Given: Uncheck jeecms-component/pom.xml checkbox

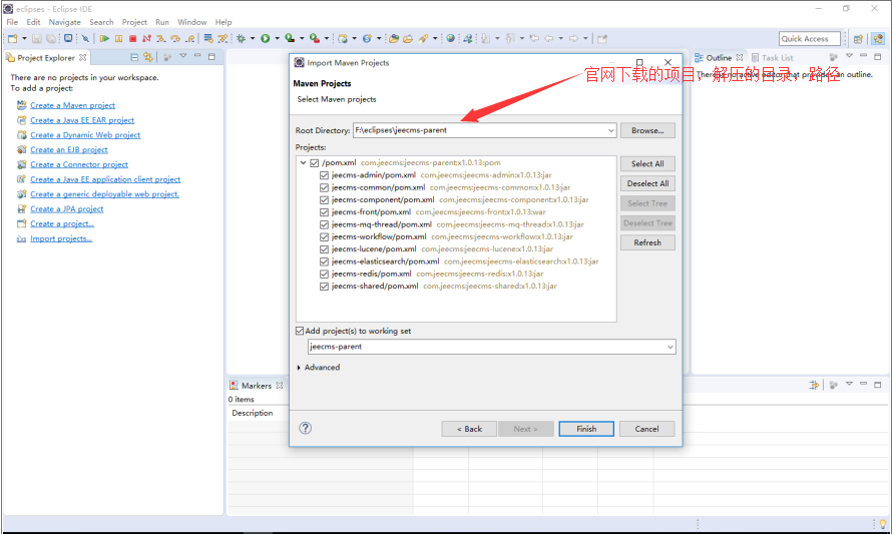Looking at the screenshot, I should pos(324,200).
